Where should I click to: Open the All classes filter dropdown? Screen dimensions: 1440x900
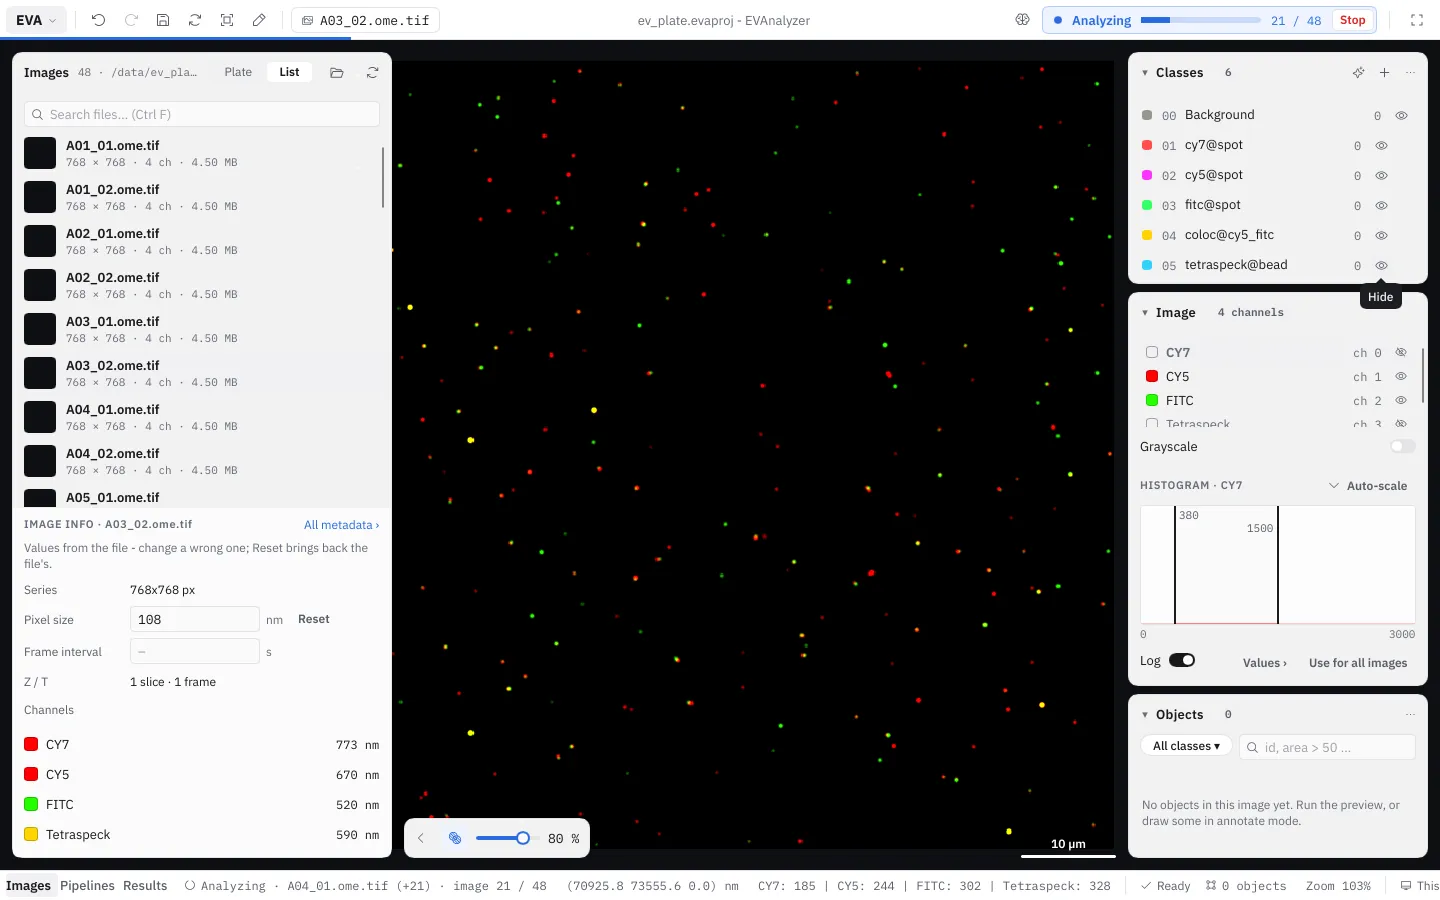click(1186, 746)
